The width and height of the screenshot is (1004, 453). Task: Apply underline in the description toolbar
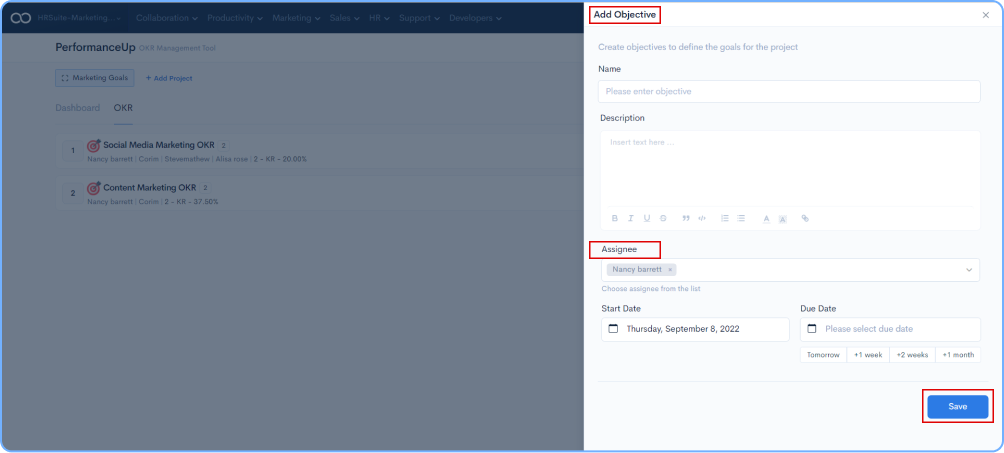[x=647, y=218]
